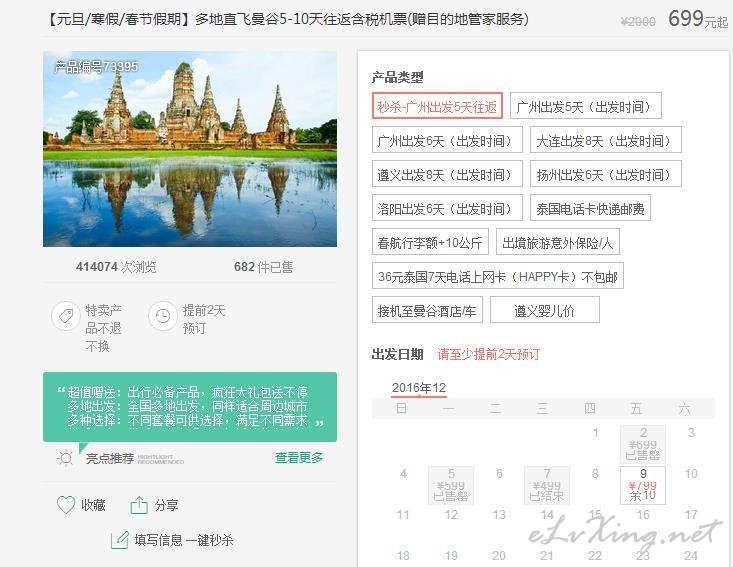Open 查看更多 link
This screenshot has width=733, height=567.
point(299,458)
